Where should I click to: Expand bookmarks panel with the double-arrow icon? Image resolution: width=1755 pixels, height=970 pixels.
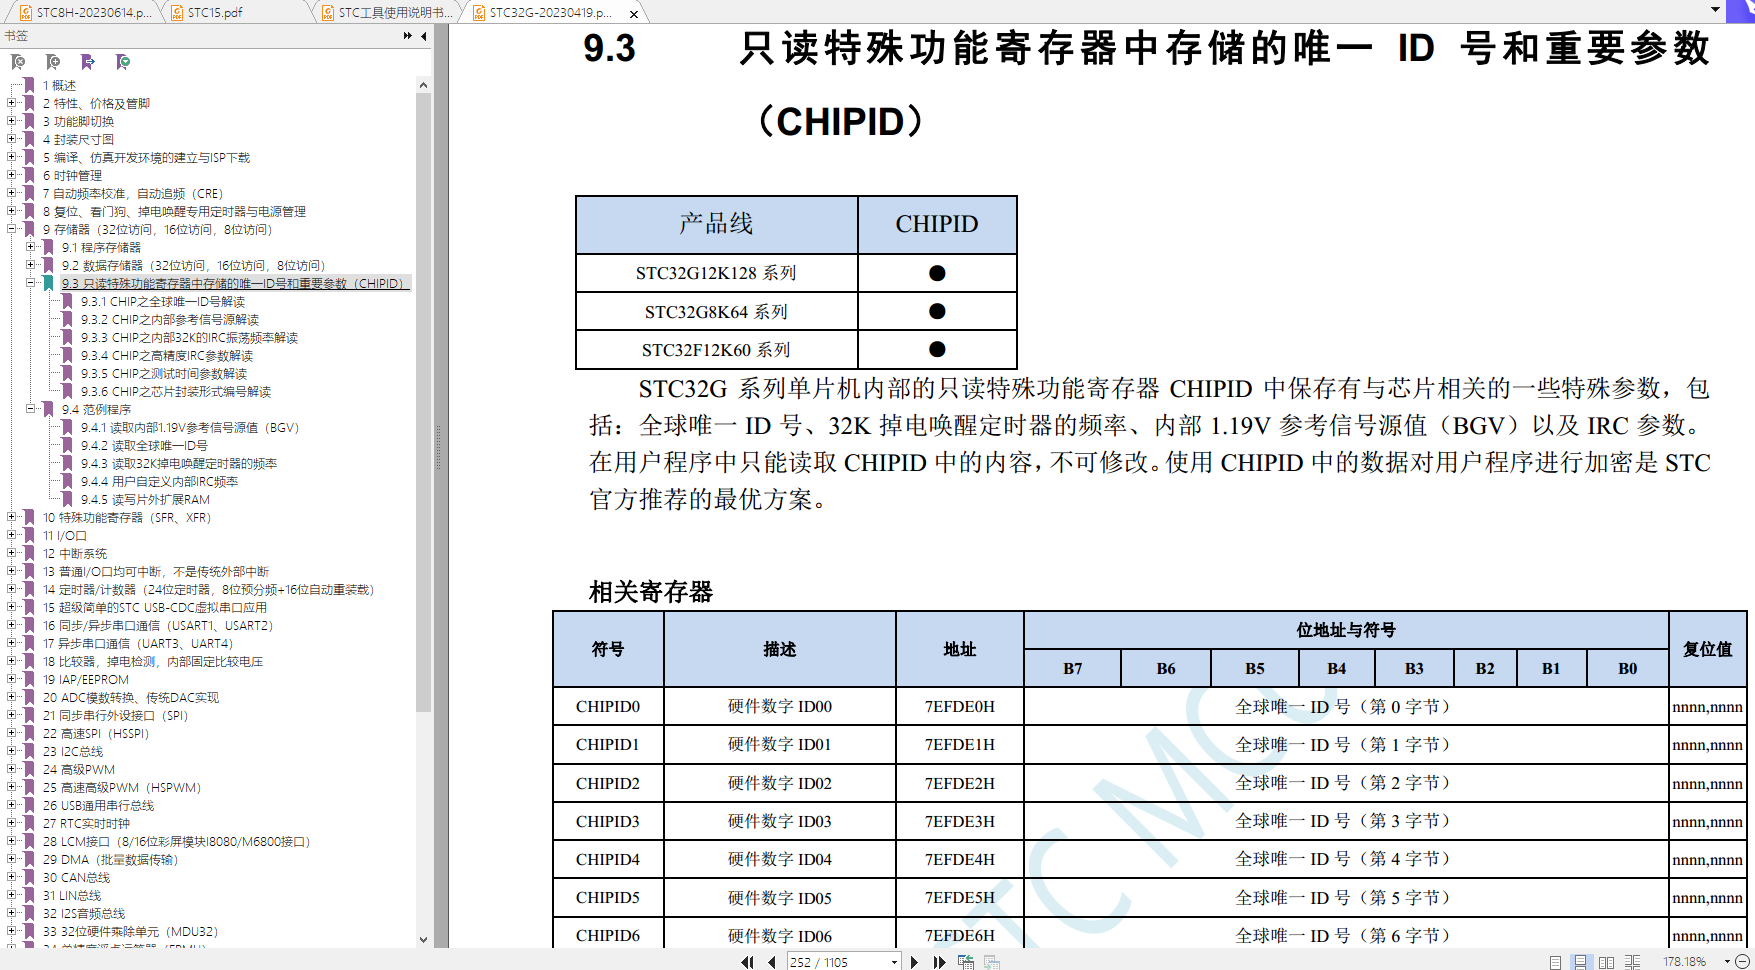[408, 36]
